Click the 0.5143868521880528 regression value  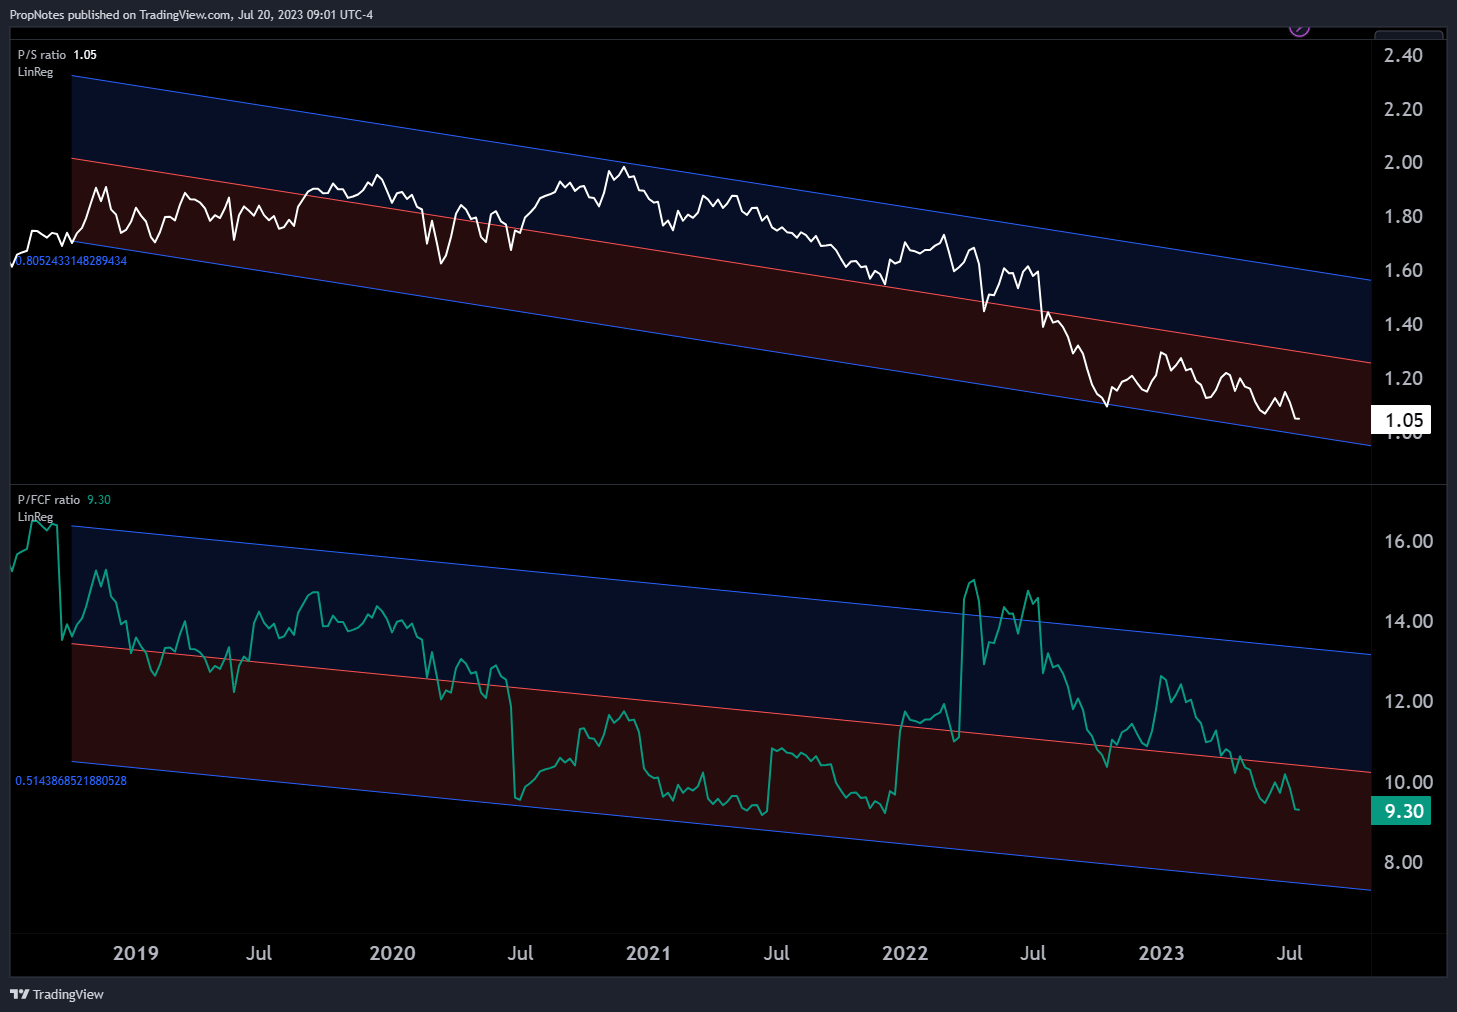71,781
